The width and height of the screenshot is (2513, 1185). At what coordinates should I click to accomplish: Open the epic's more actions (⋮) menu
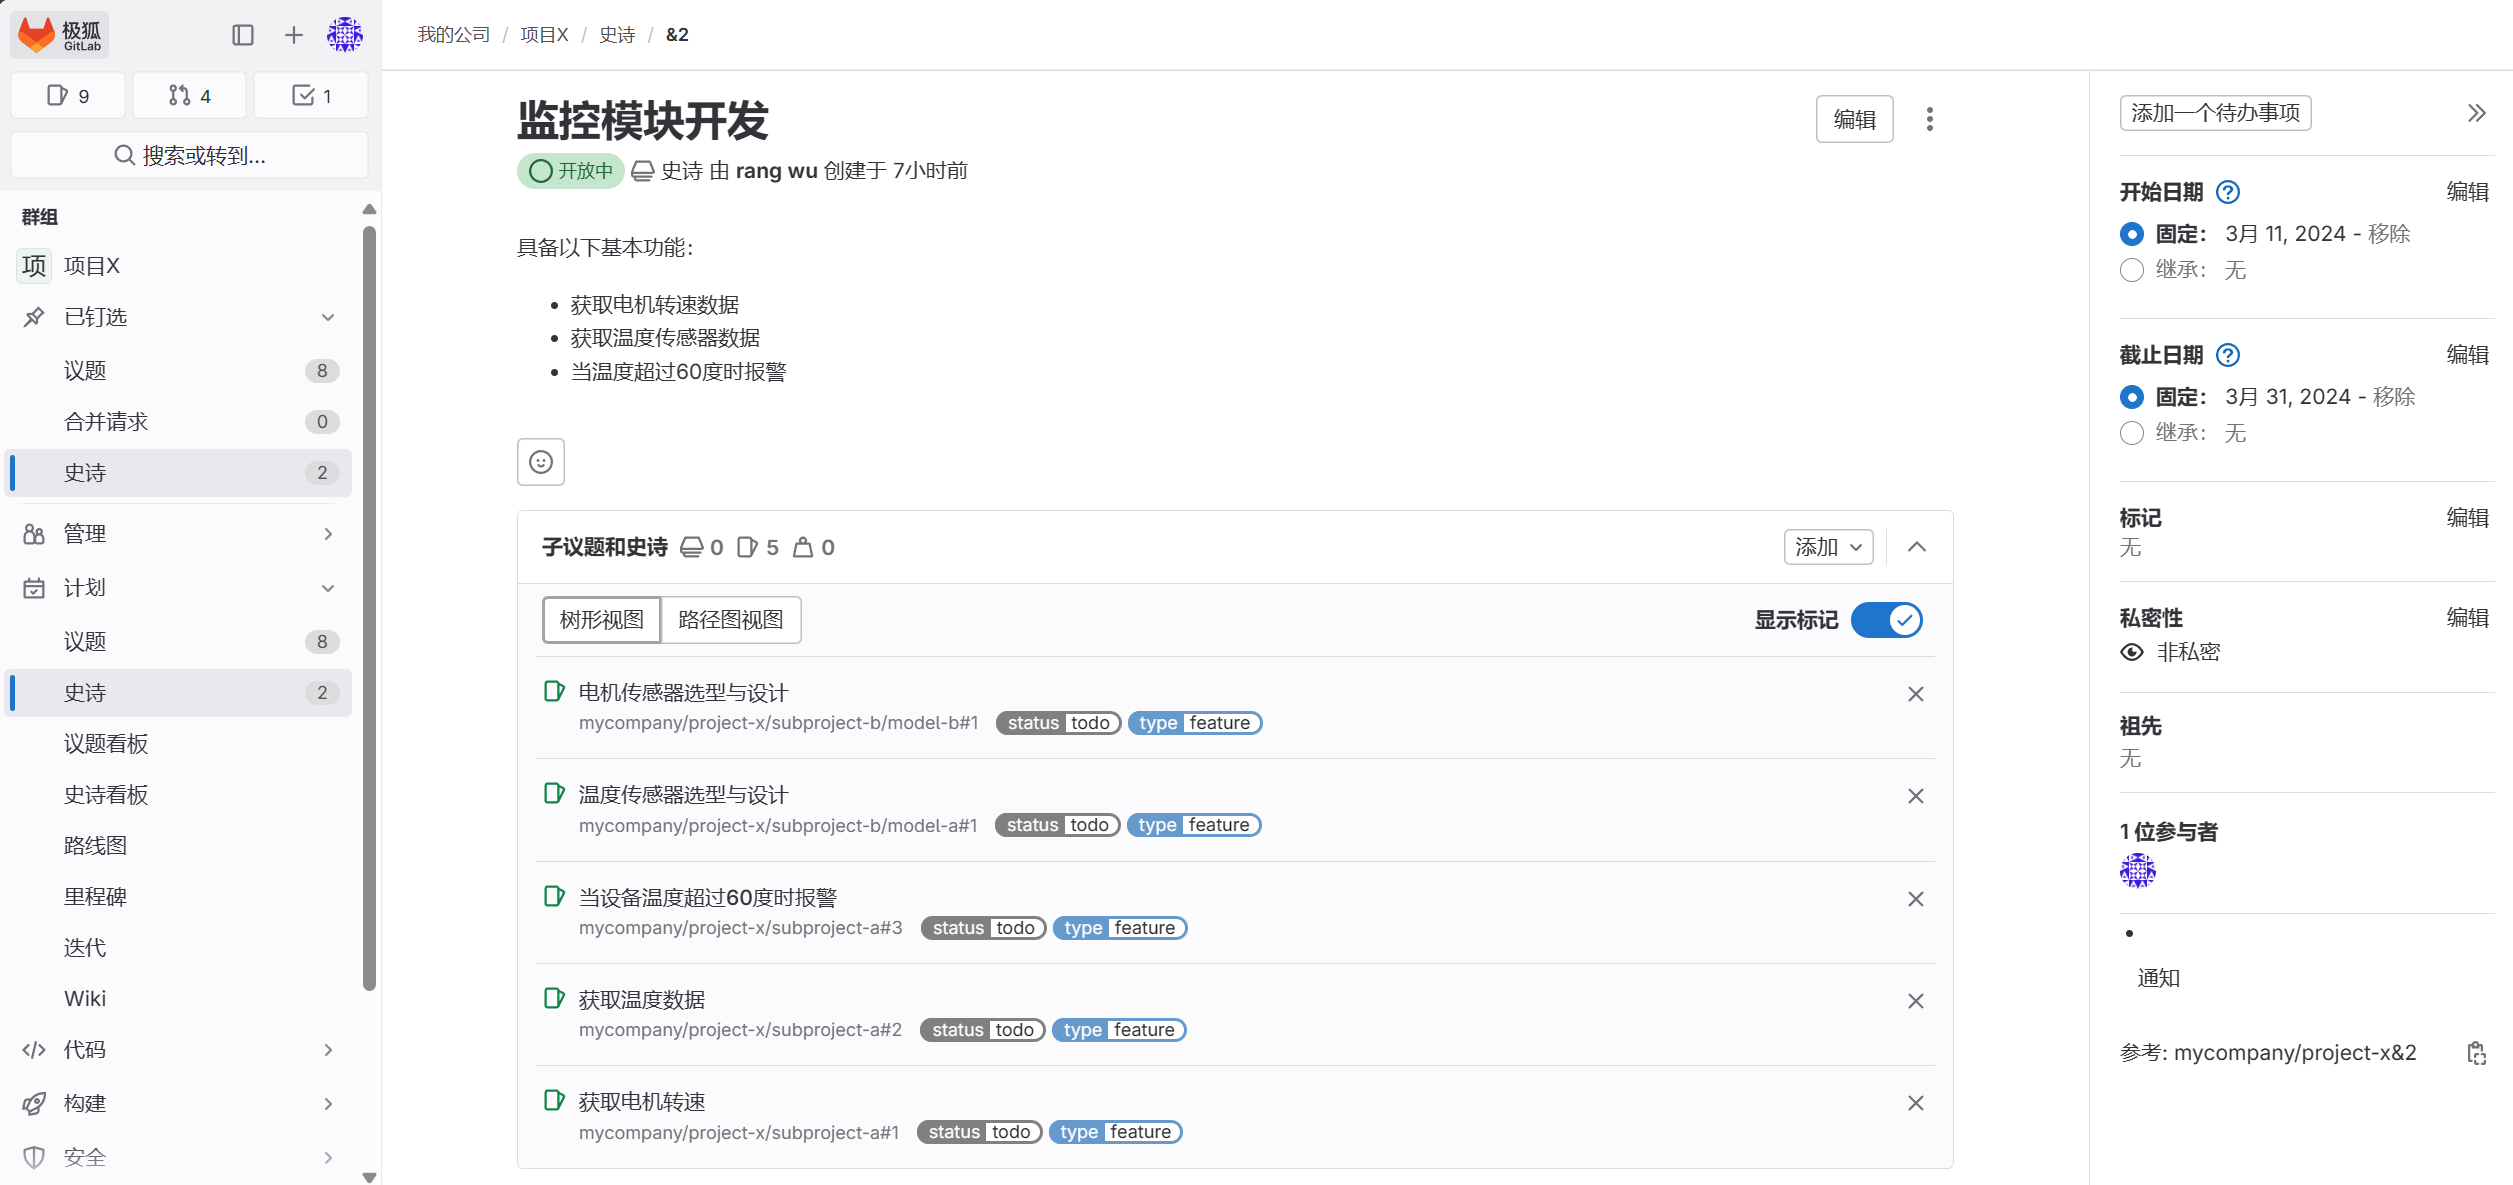(x=1929, y=118)
